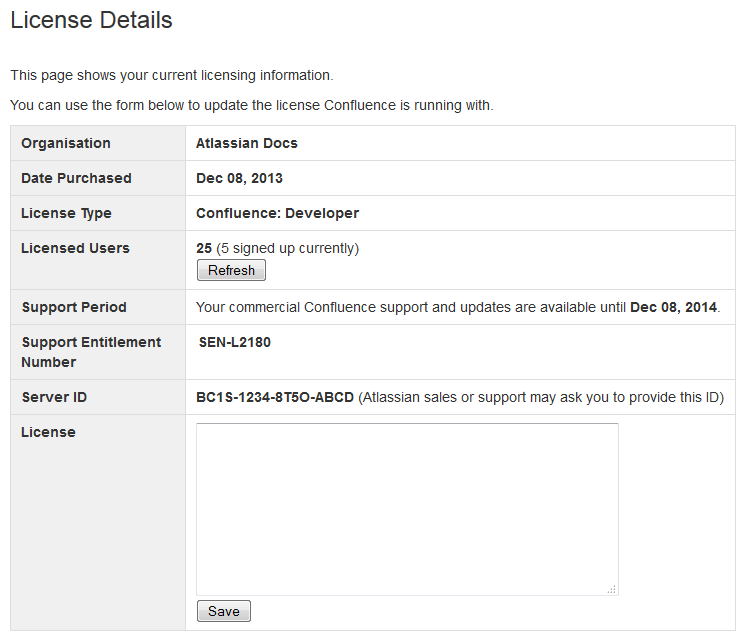
Task: Click the '(5 signed up currently)' text
Action: (x=287, y=248)
